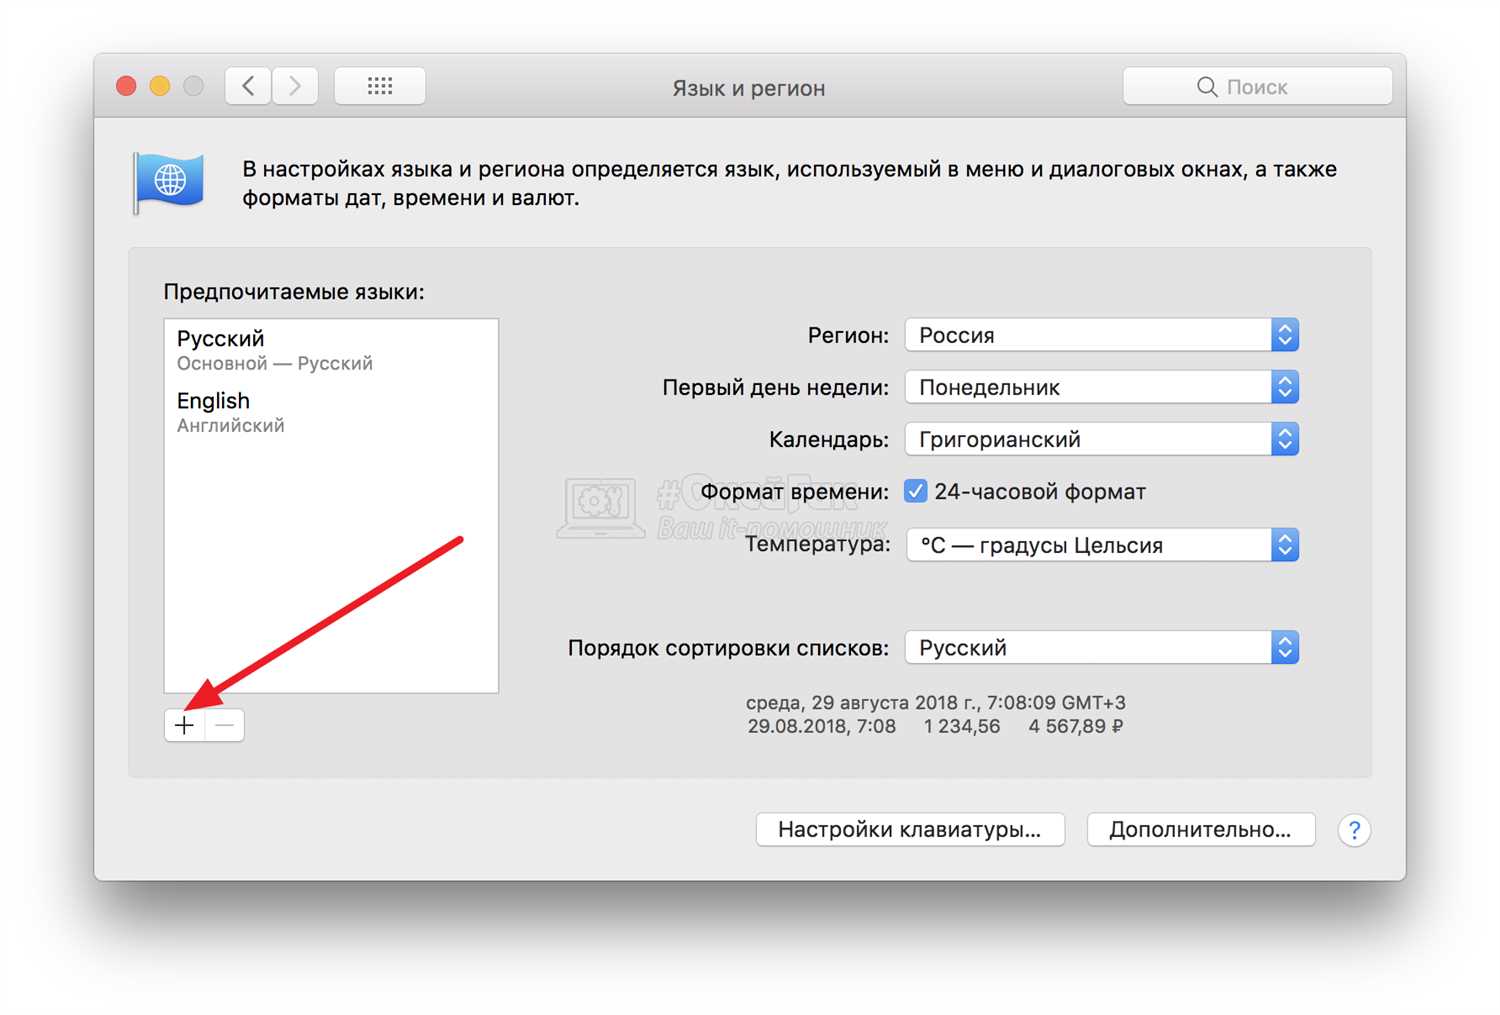The height and width of the screenshot is (1015, 1500).
Task: Open the Календарь dropdown showing Григорианский
Action: pos(1101,439)
